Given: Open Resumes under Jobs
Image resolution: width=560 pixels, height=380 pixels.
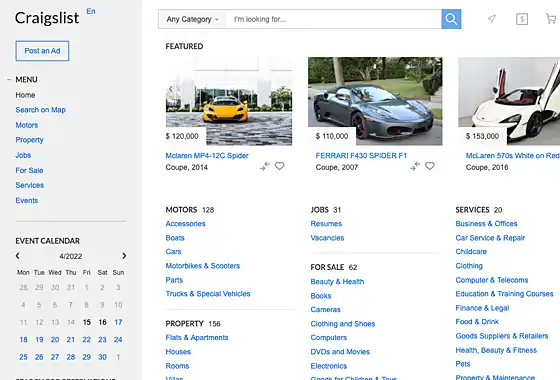Looking at the screenshot, I should tap(326, 224).
